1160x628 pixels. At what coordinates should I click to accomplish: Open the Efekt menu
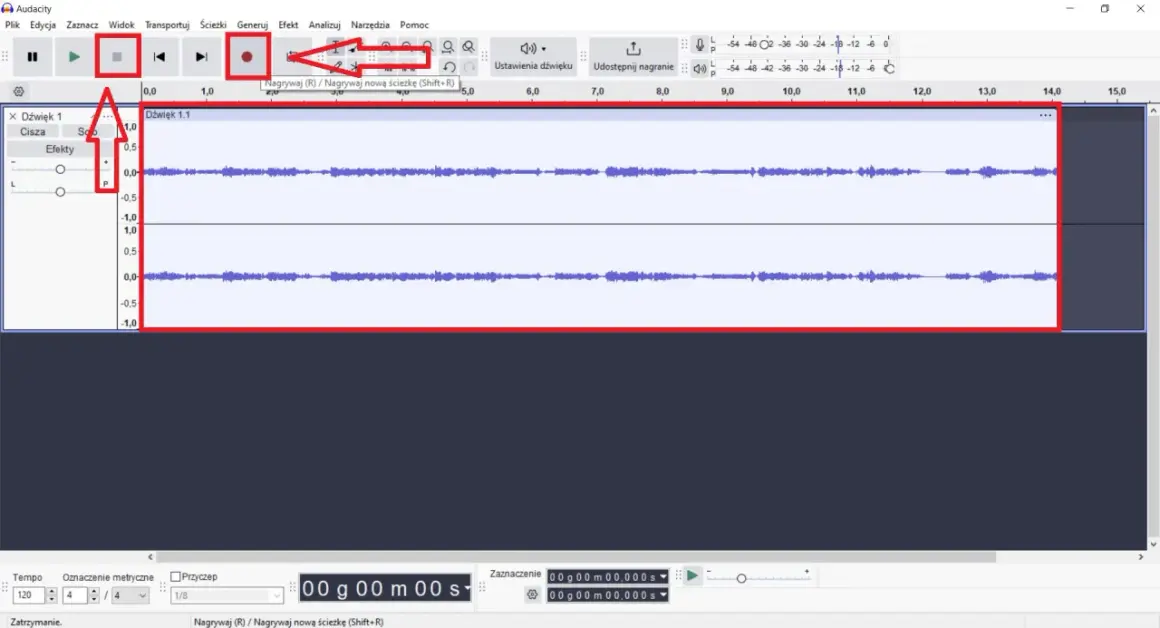click(289, 25)
